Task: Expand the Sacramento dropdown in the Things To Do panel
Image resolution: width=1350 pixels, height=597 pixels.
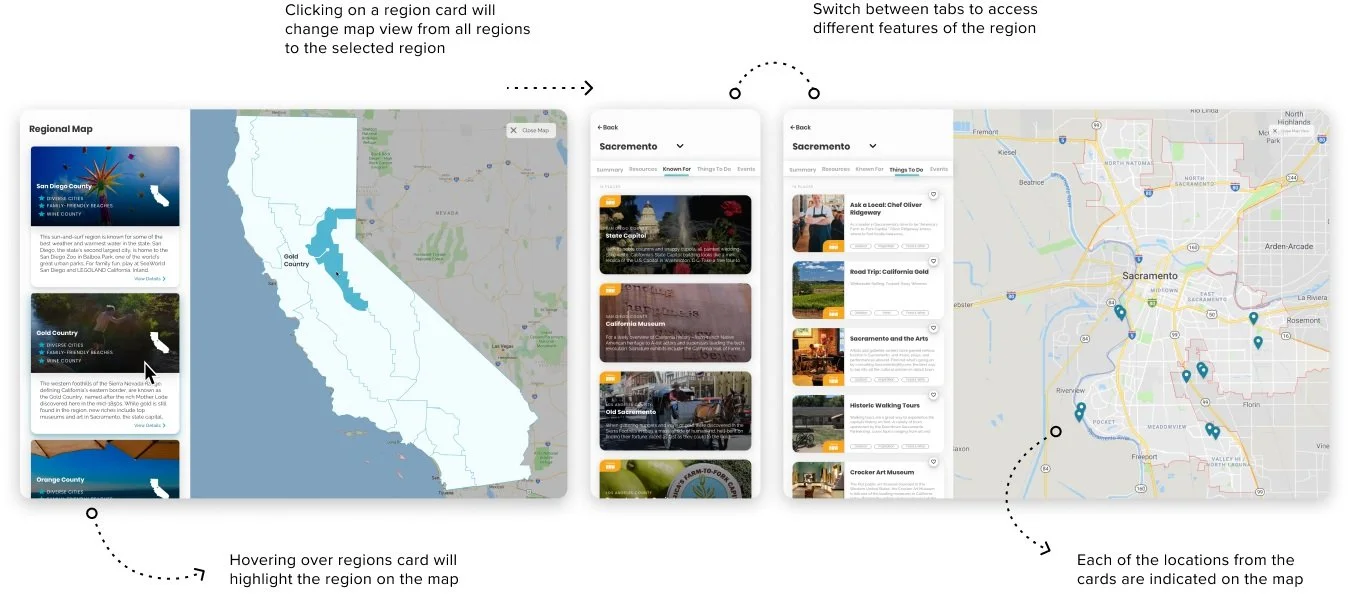Action: pyautogui.click(x=873, y=147)
